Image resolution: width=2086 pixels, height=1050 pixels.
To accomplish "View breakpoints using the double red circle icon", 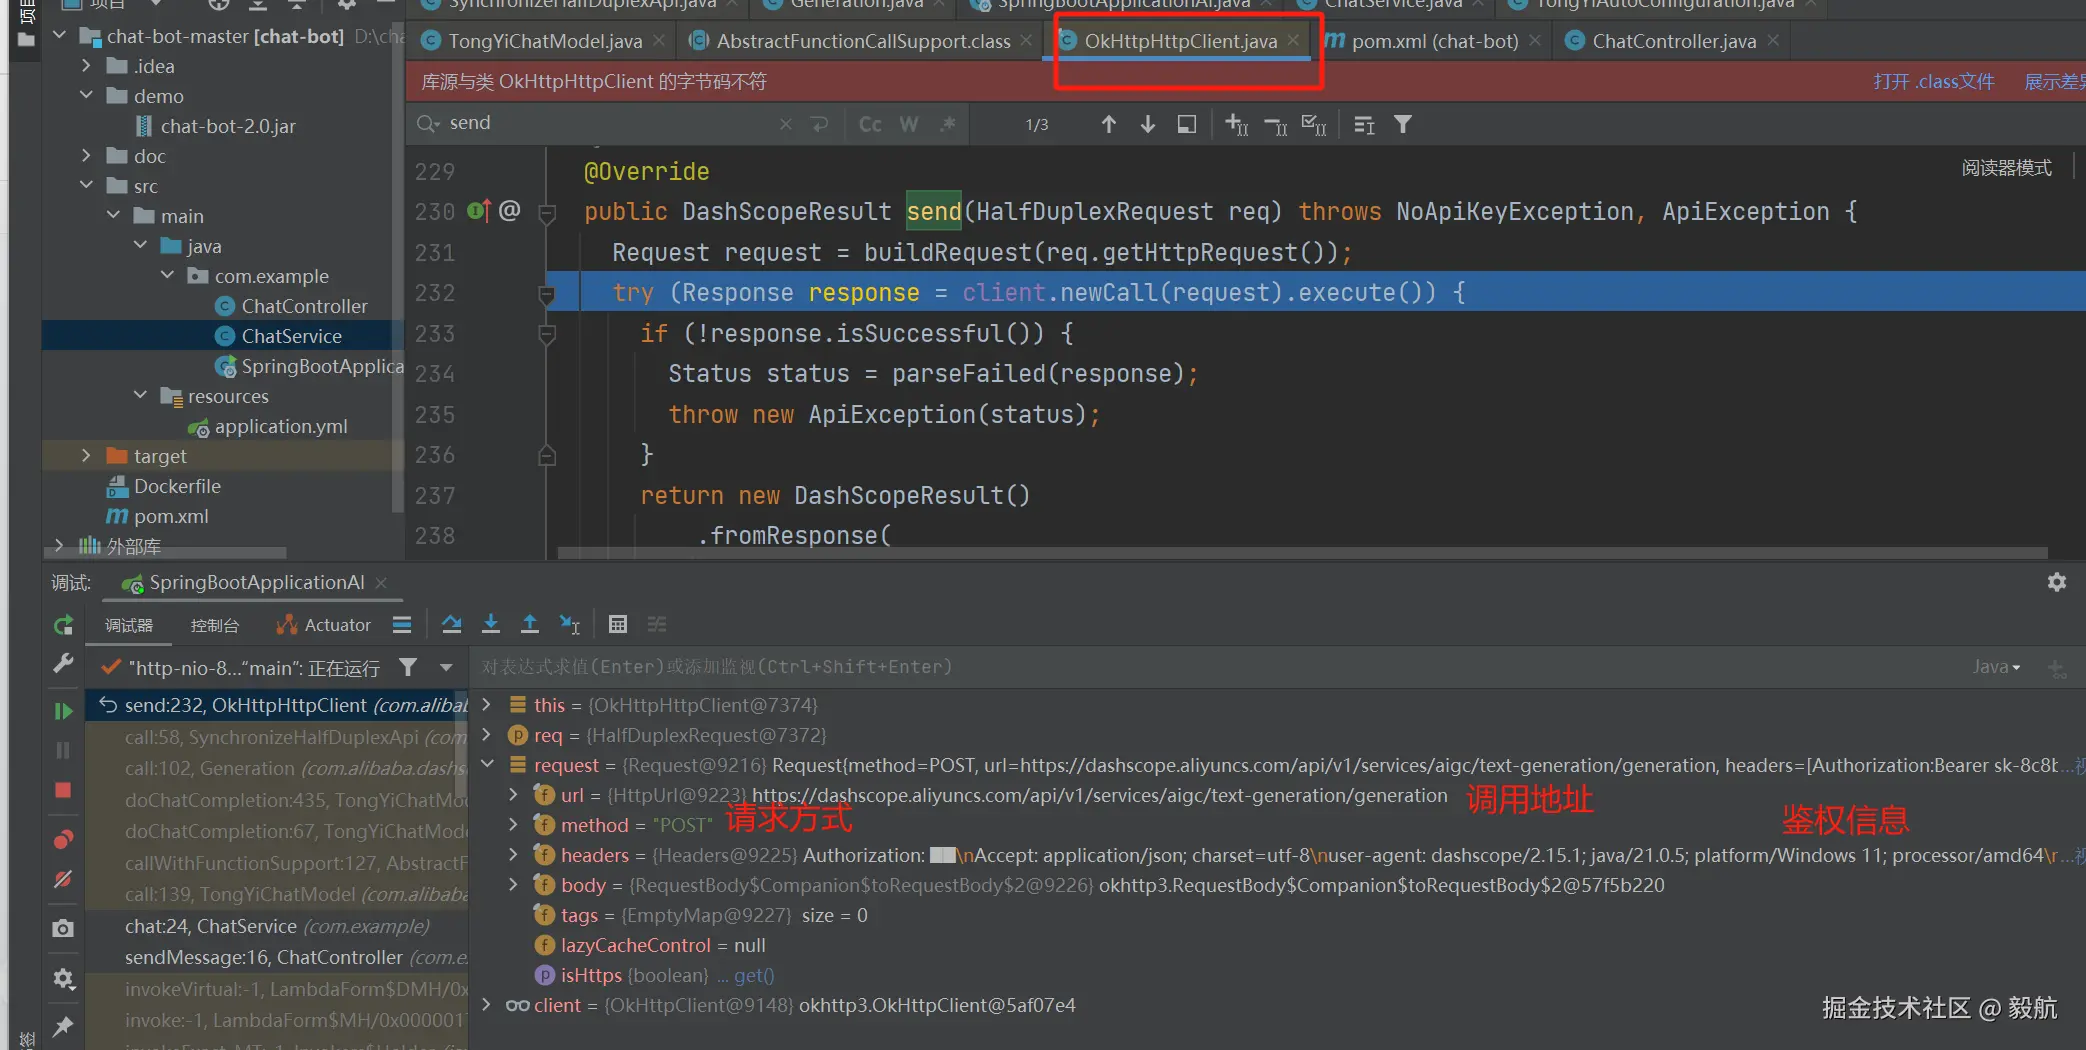I will click(63, 839).
